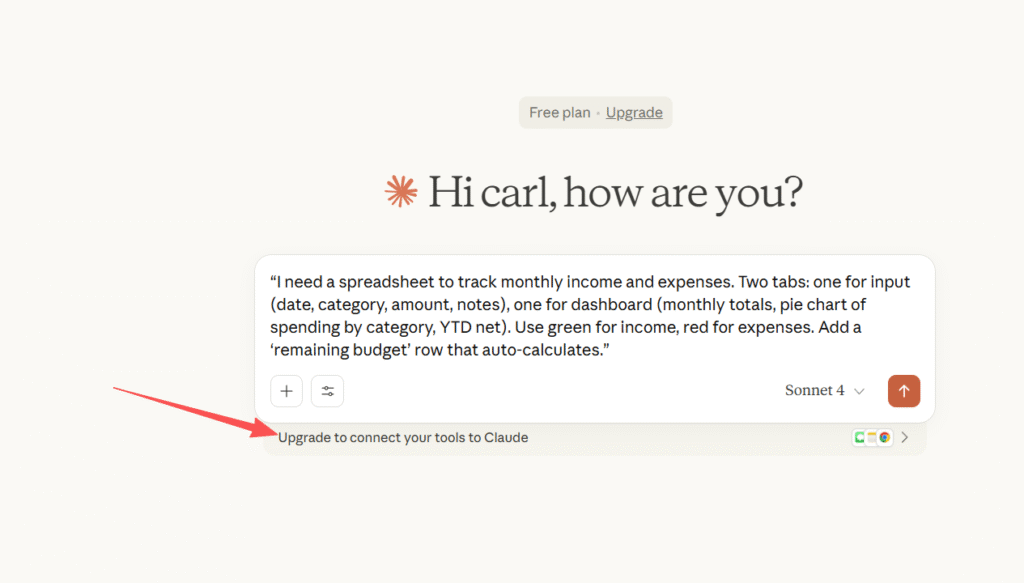Viewport: 1024px width, 583px height.
Task: Send the message with the orange arrow button
Action: click(x=904, y=391)
